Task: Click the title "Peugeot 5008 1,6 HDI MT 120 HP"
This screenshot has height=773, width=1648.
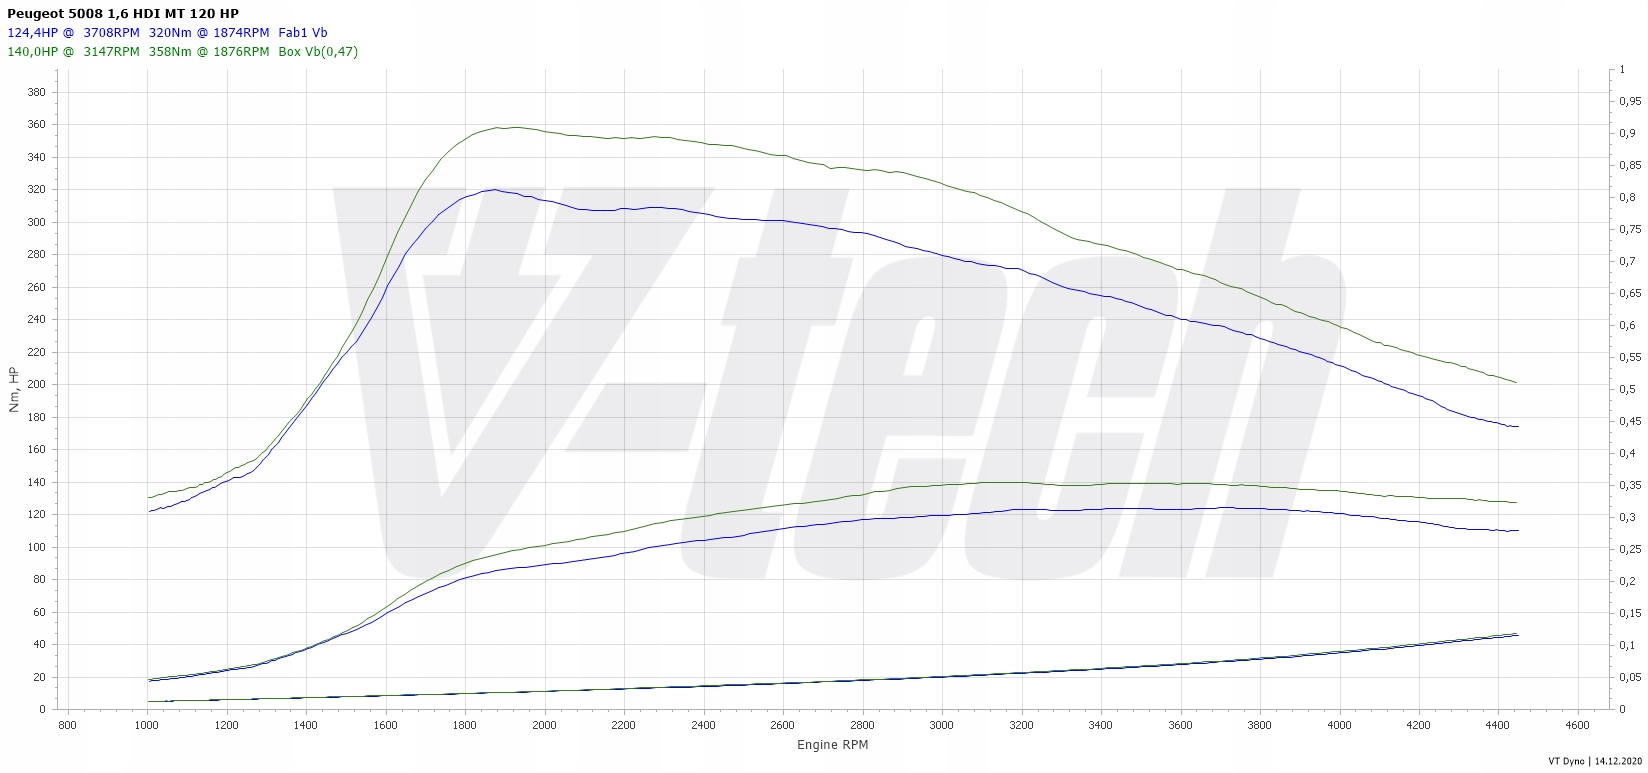Action: (123, 13)
